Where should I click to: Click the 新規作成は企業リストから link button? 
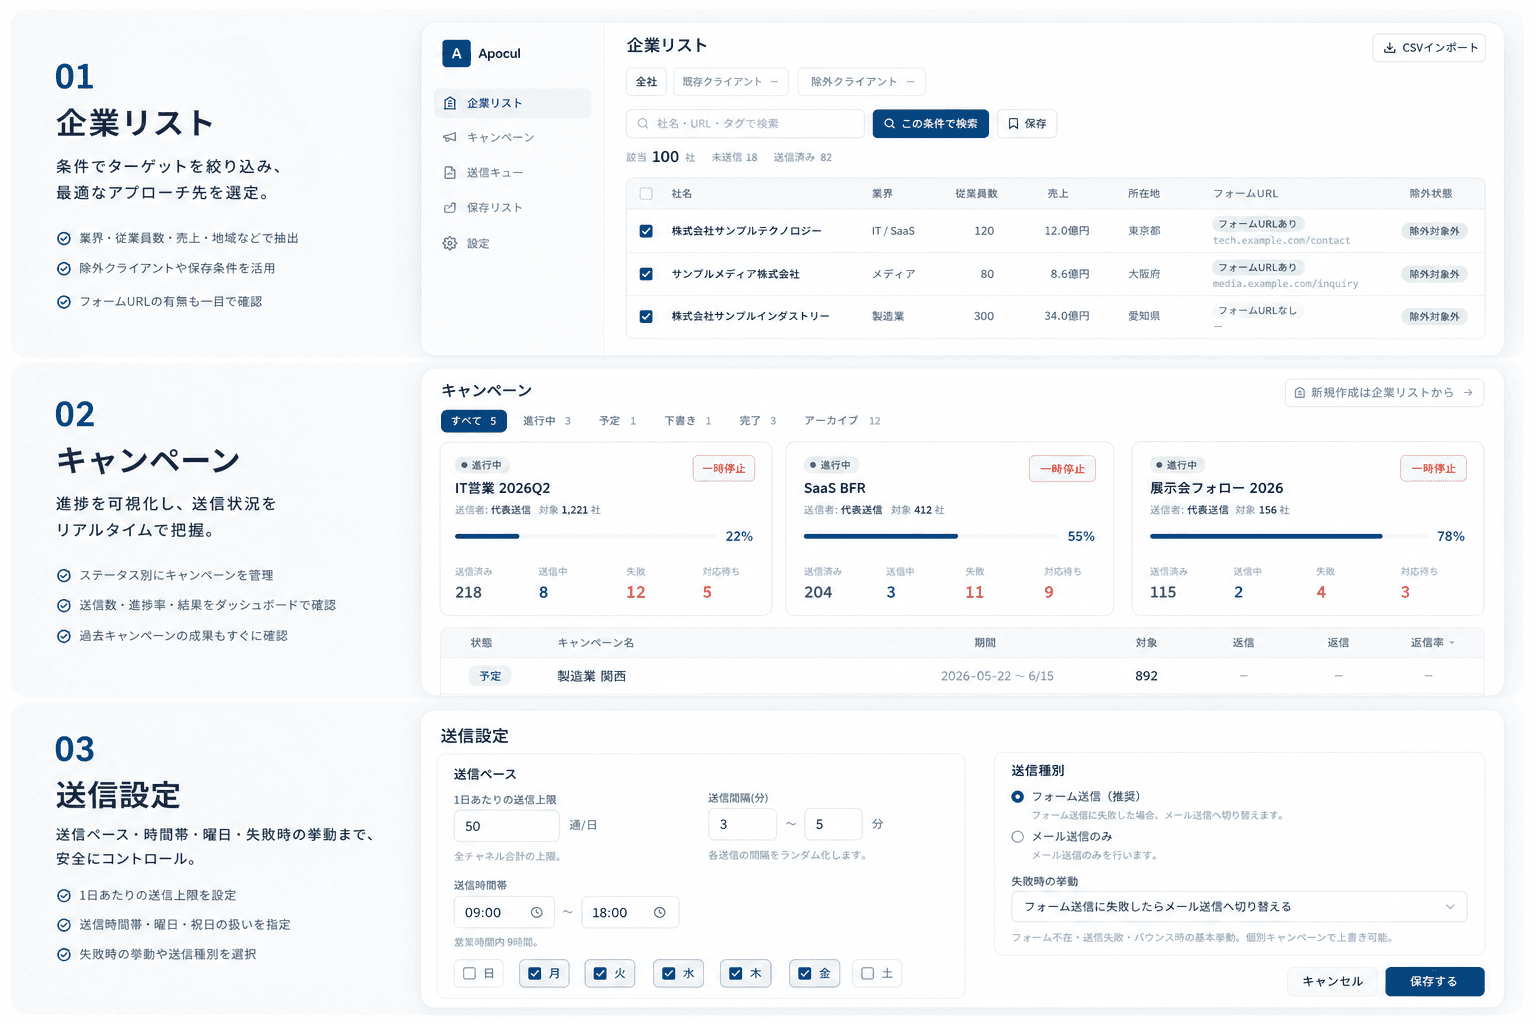[x=1384, y=393]
